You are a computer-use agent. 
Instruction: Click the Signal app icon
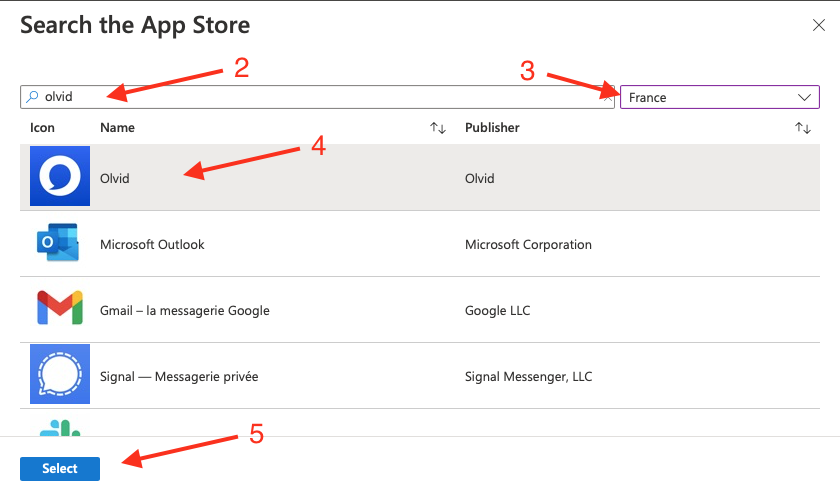59,374
